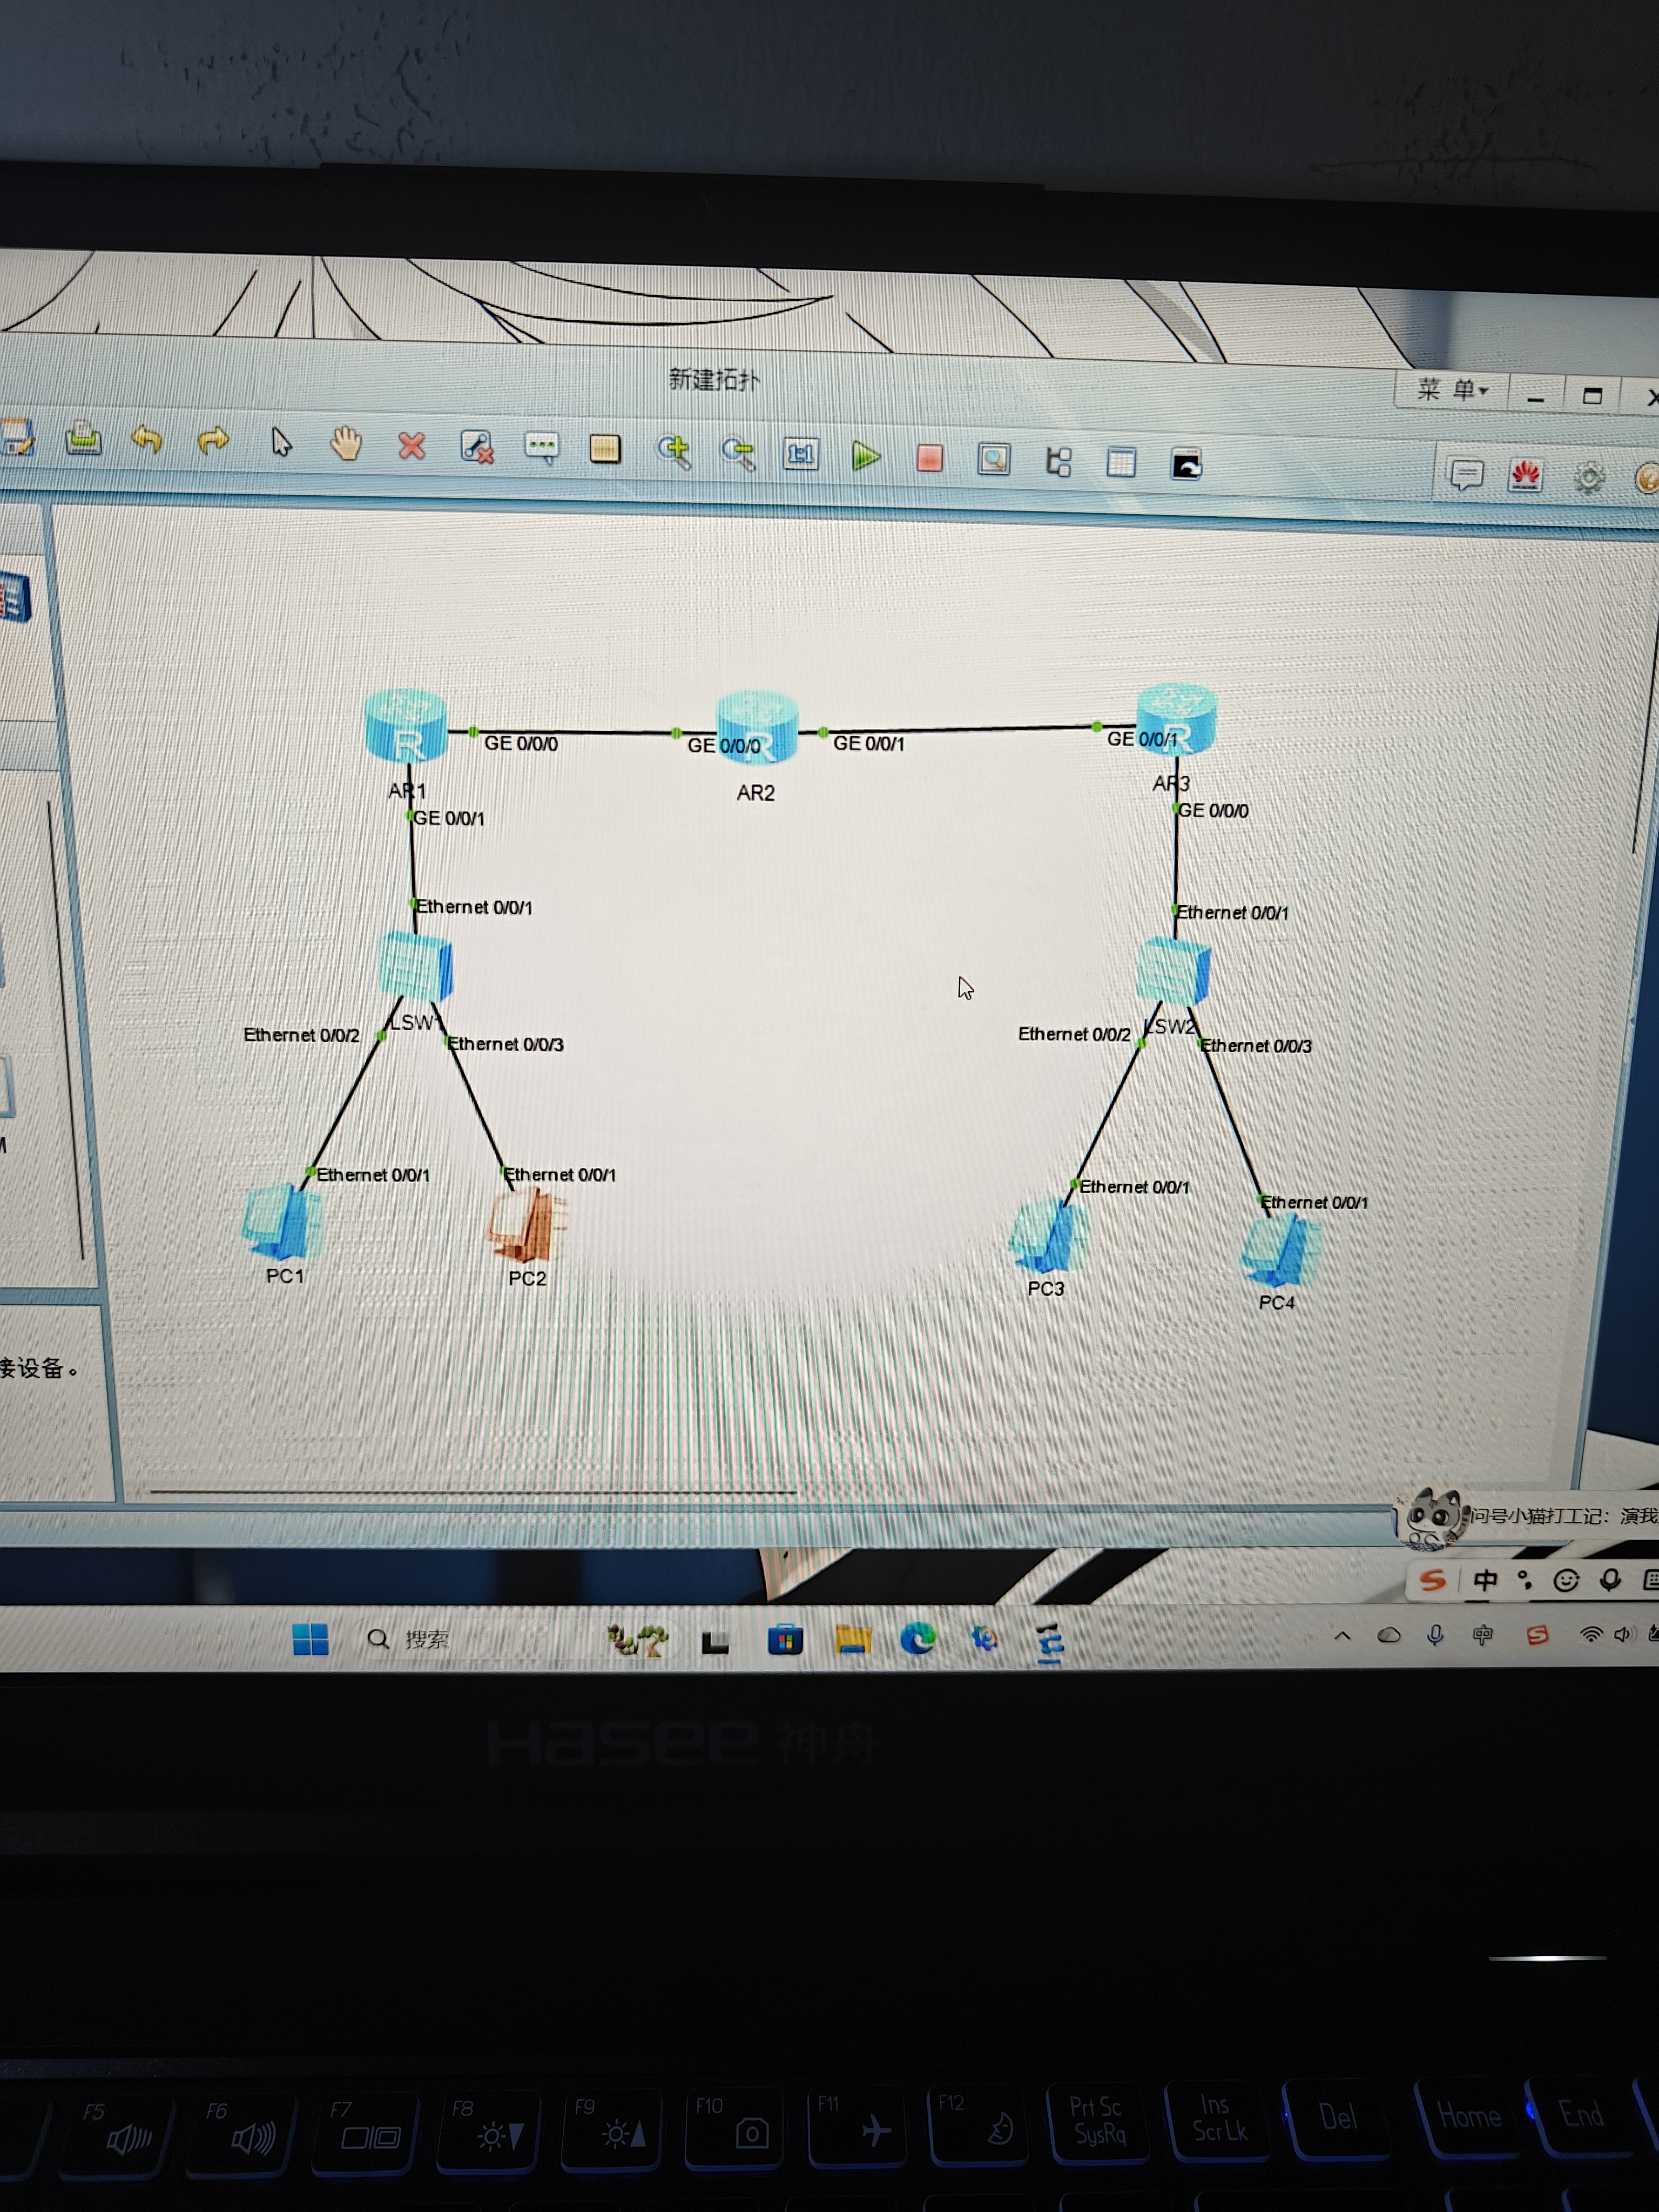Click the red Stop devices button
Image resolution: width=1659 pixels, height=2212 pixels.
929,458
